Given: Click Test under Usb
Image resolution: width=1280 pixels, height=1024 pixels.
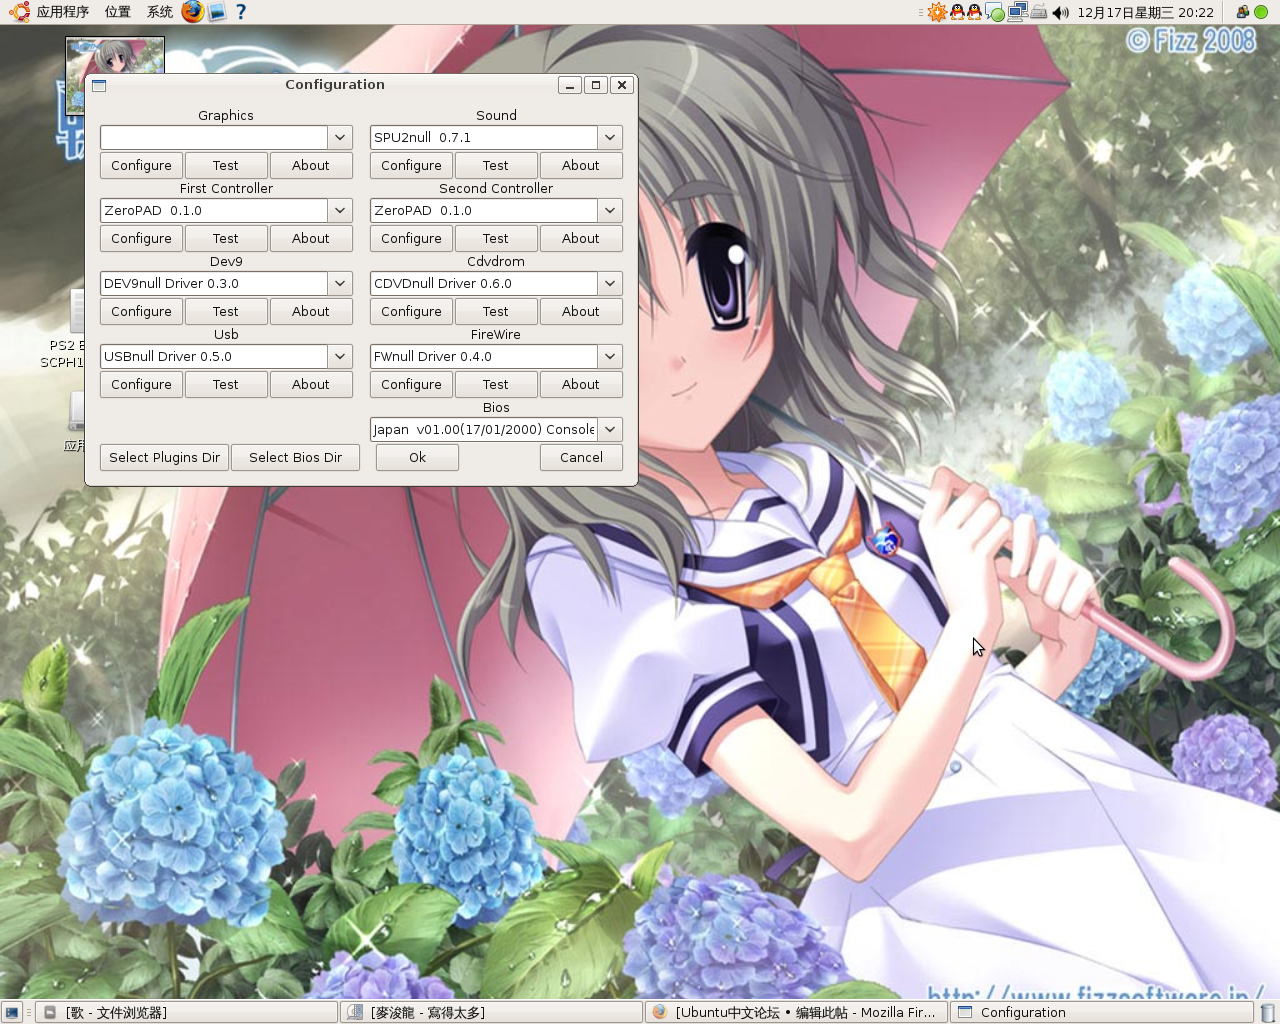Looking at the screenshot, I should click(226, 384).
